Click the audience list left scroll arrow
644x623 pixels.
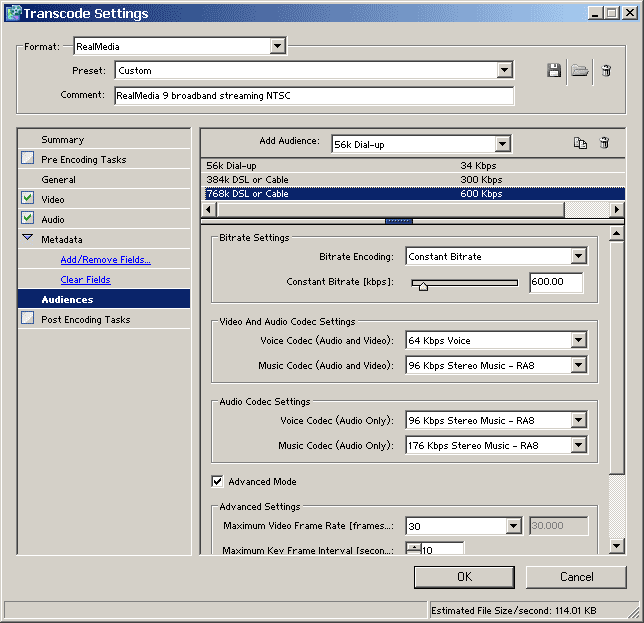tap(209, 209)
